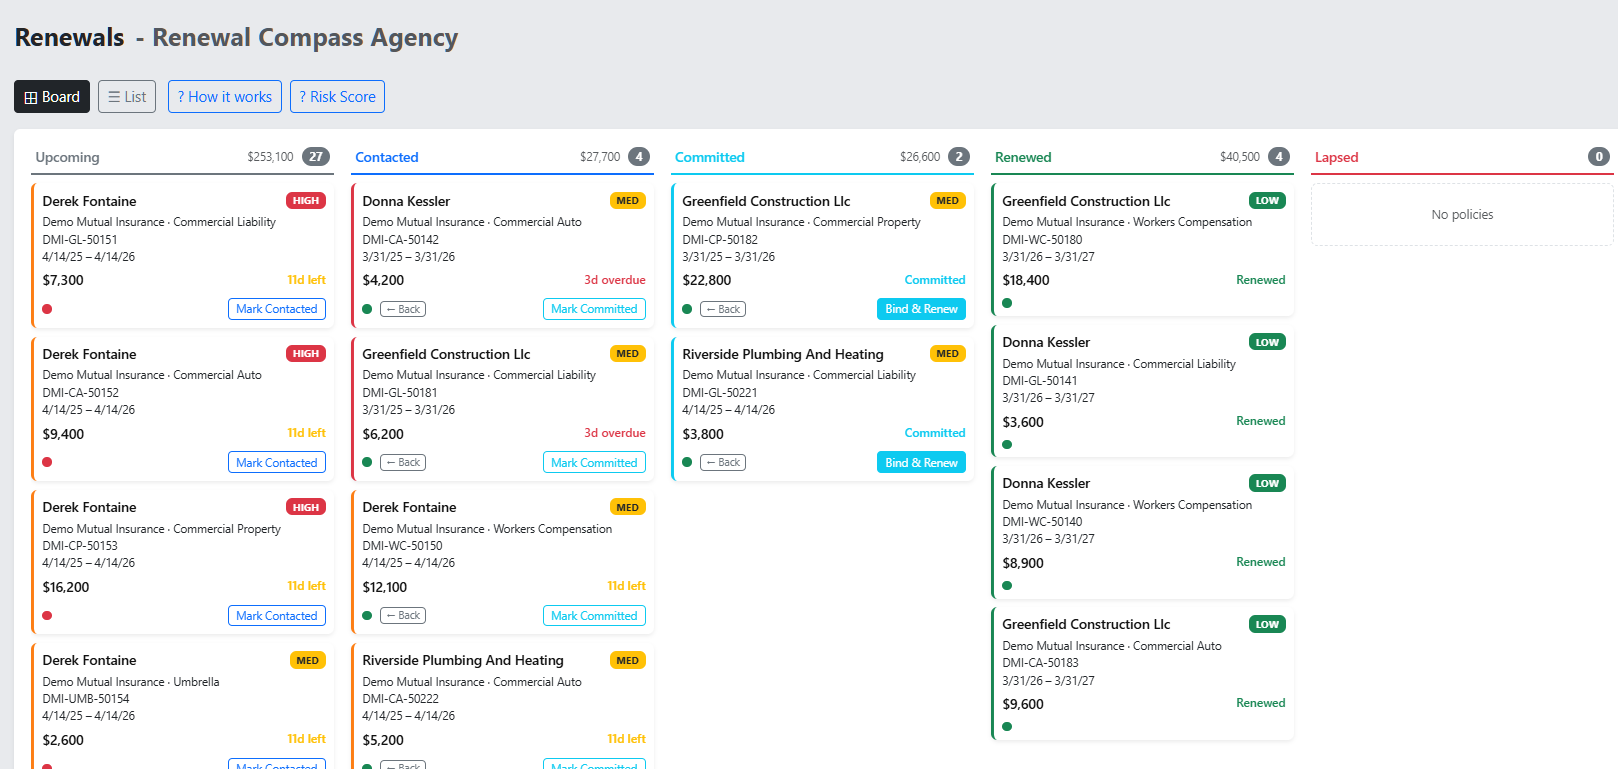Image resolution: width=1618 pixels, height=769 pixels.
Task: Click LOW risk badge on DMI-WC-50140 card
Action: (x=1267, y=483)
